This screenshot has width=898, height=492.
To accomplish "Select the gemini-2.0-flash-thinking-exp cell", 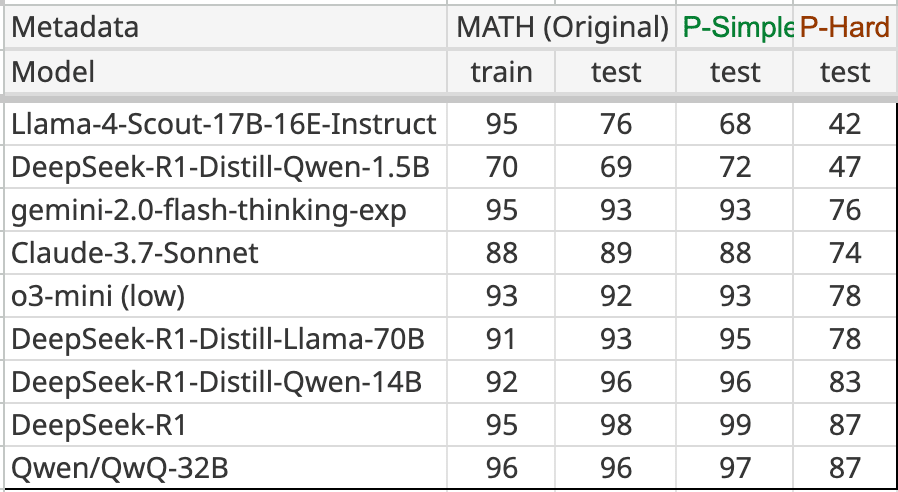I will click(209, 210).
